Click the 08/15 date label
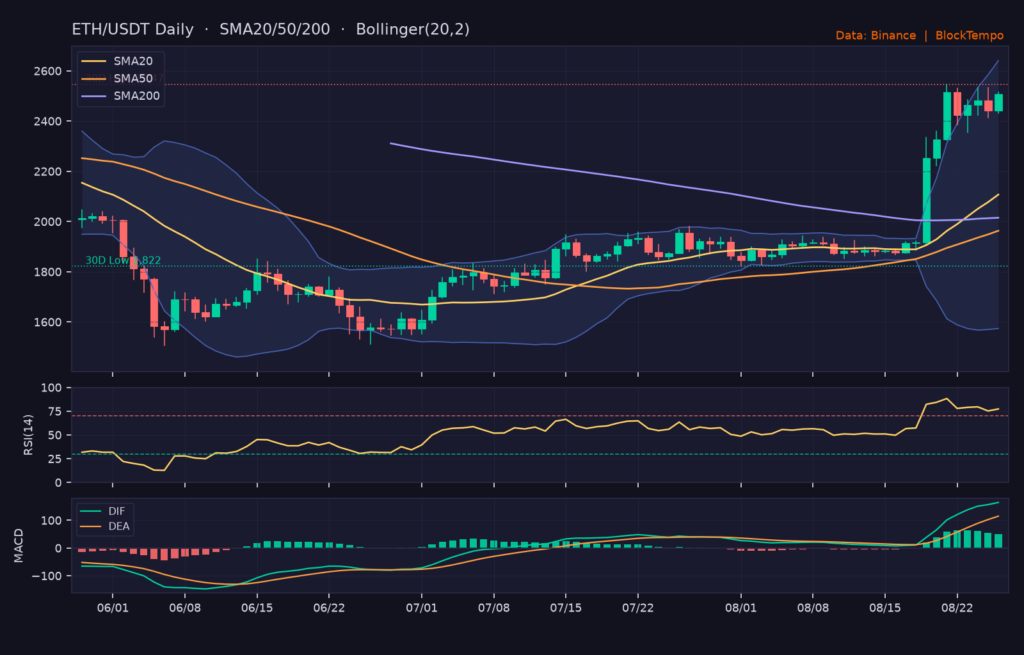 coord(885,608)
